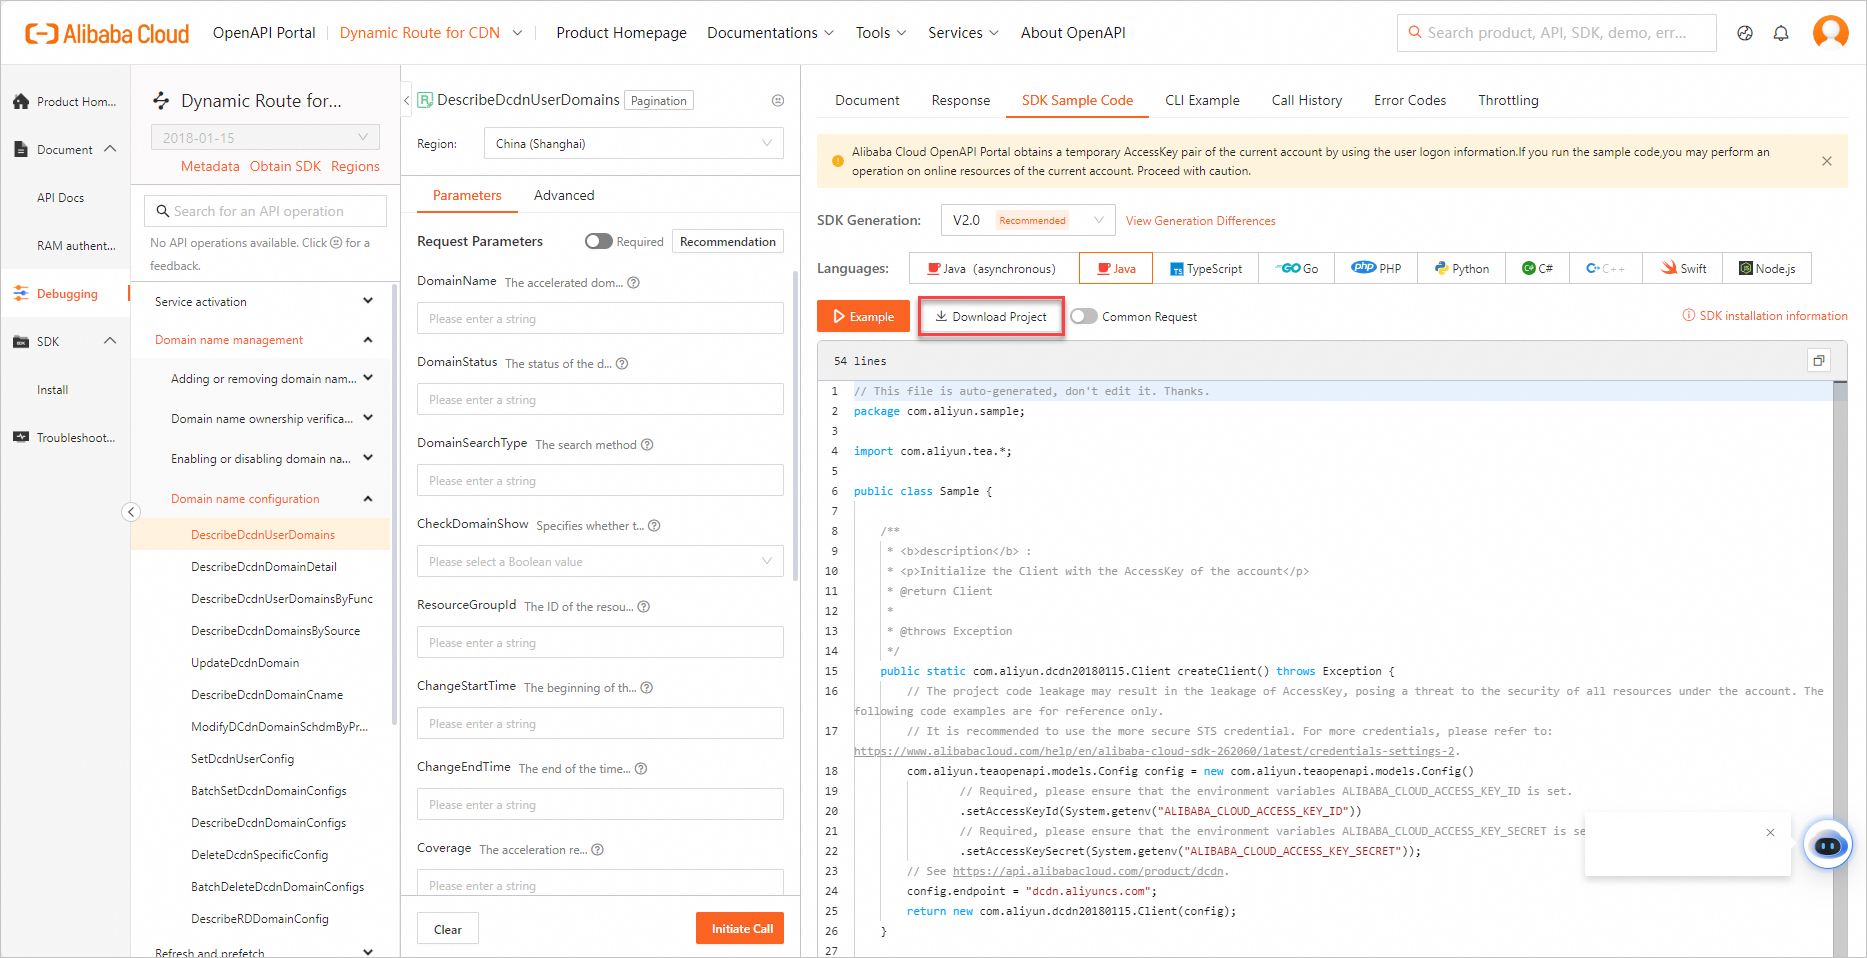Switch to the Response tab
Viewport: 1867px width, 958px height.
(x=961, y=100)
